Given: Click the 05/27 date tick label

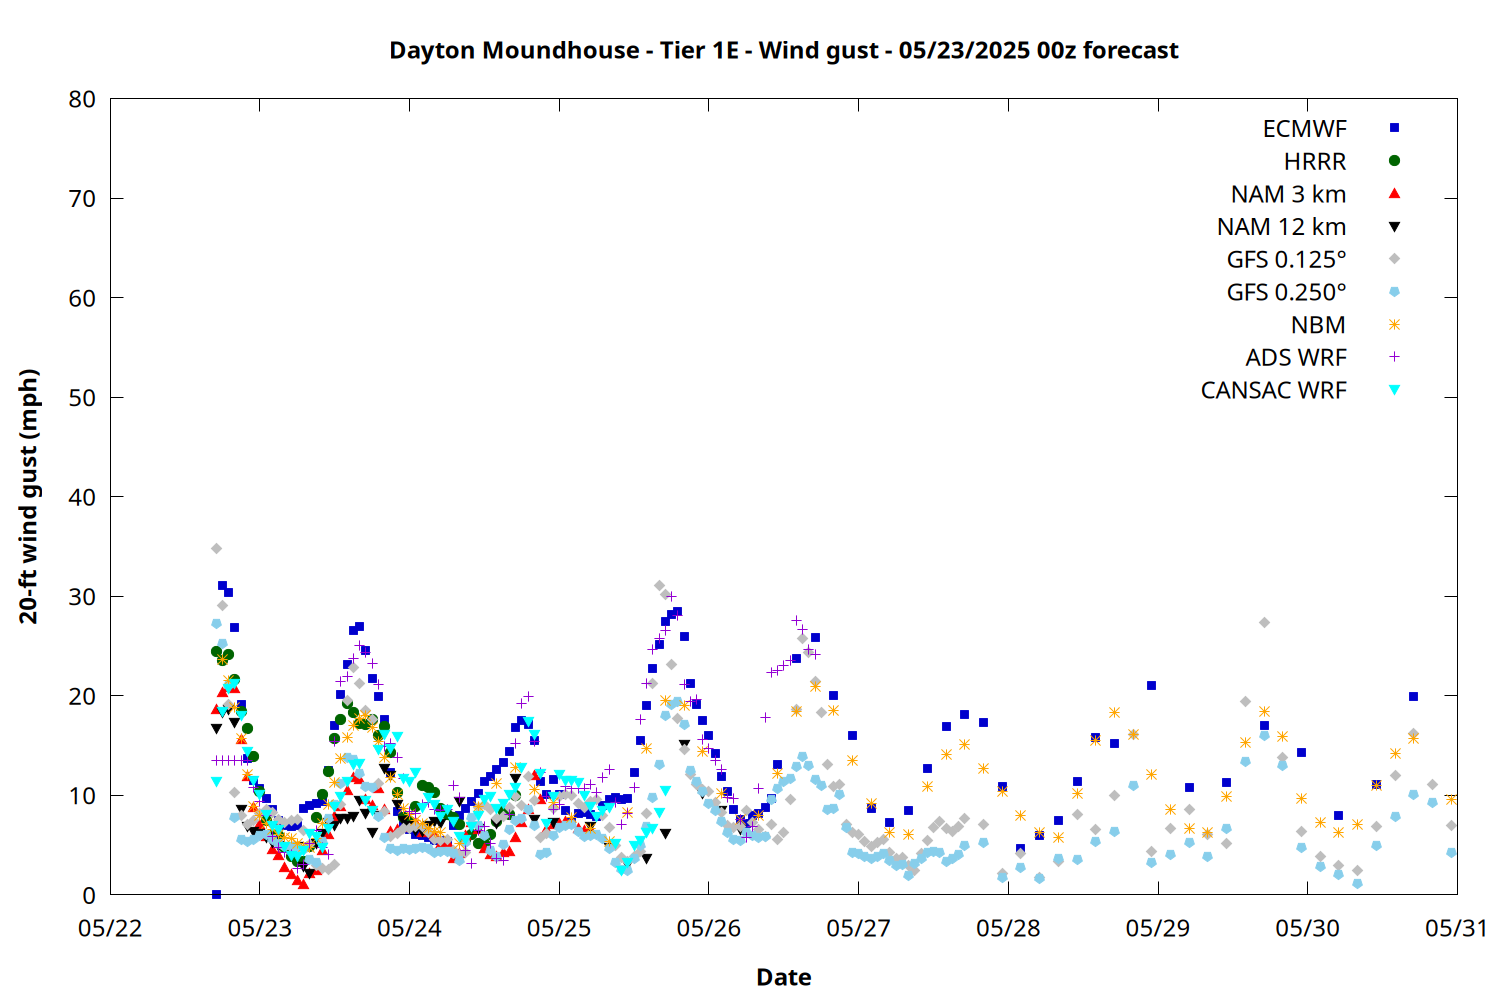Looking at the screenshot, I should (858, 928).
